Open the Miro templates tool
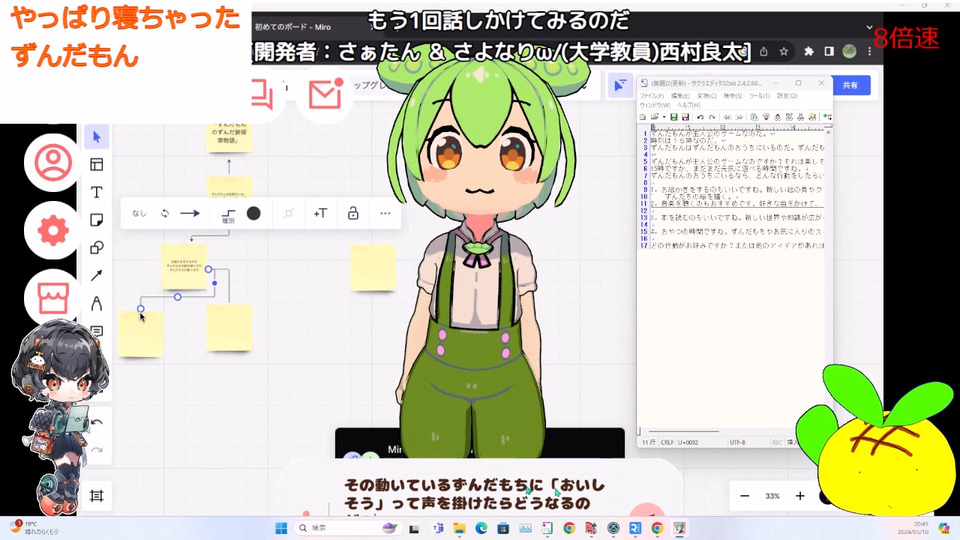Image resolution: width=960 pixels, height=540 pixels. pos(96,164)
